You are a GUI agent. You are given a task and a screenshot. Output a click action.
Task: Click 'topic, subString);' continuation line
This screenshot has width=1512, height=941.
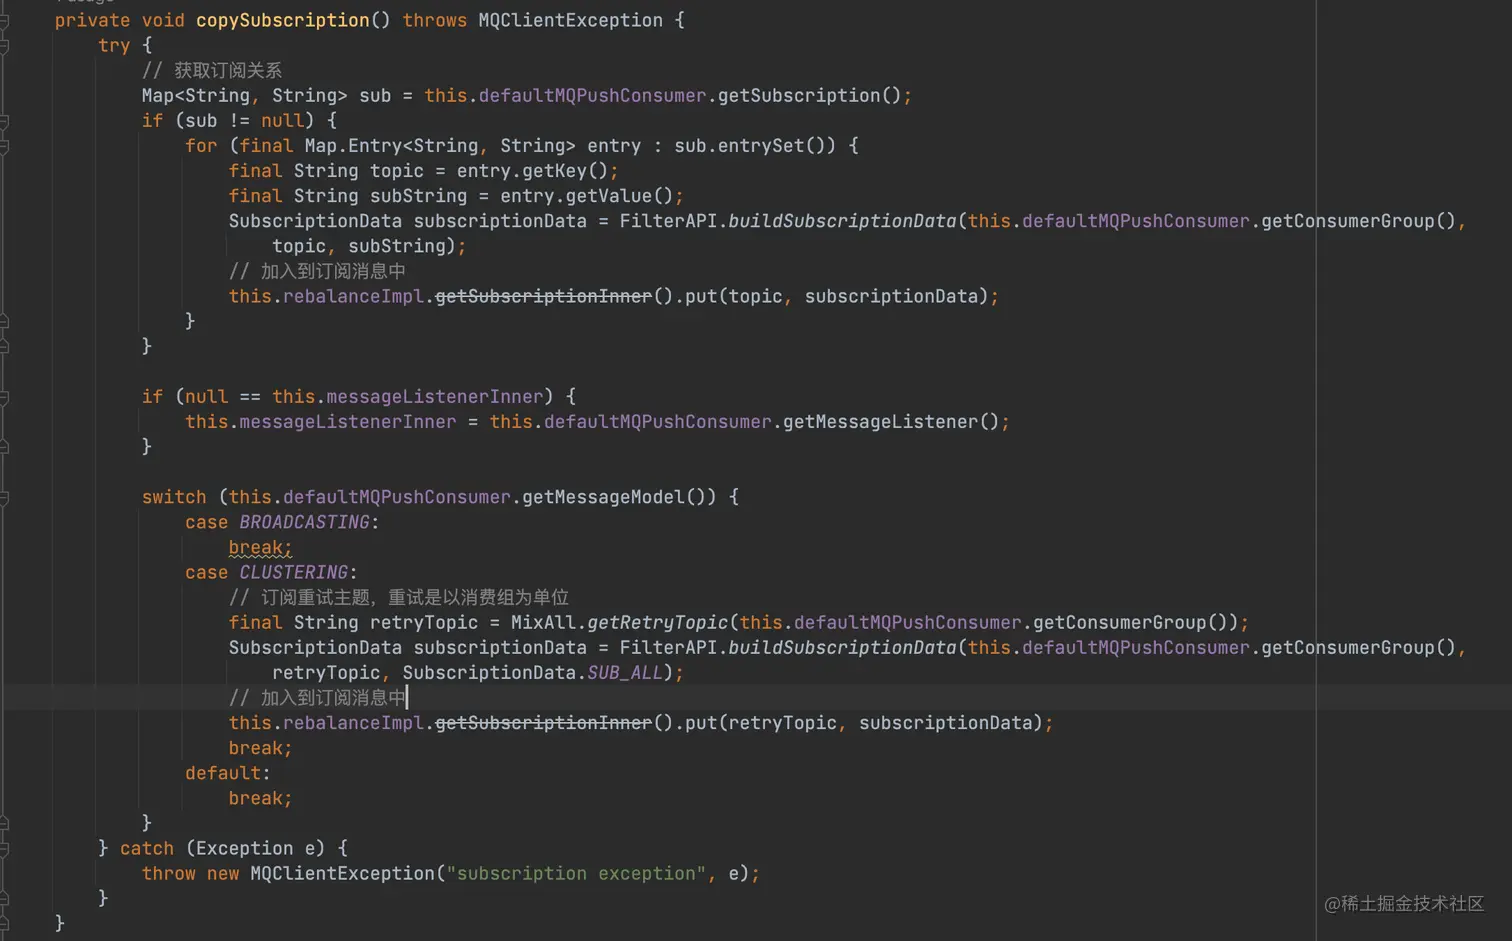369,246
